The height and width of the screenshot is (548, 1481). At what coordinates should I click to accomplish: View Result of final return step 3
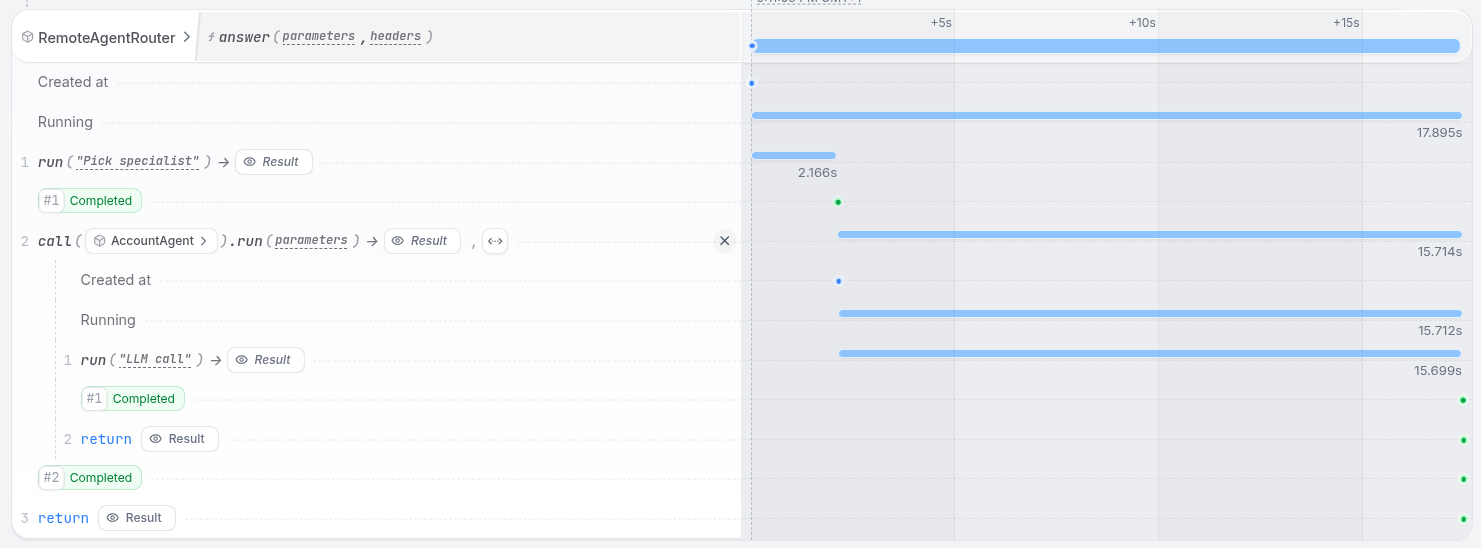[x=137, y=518]
